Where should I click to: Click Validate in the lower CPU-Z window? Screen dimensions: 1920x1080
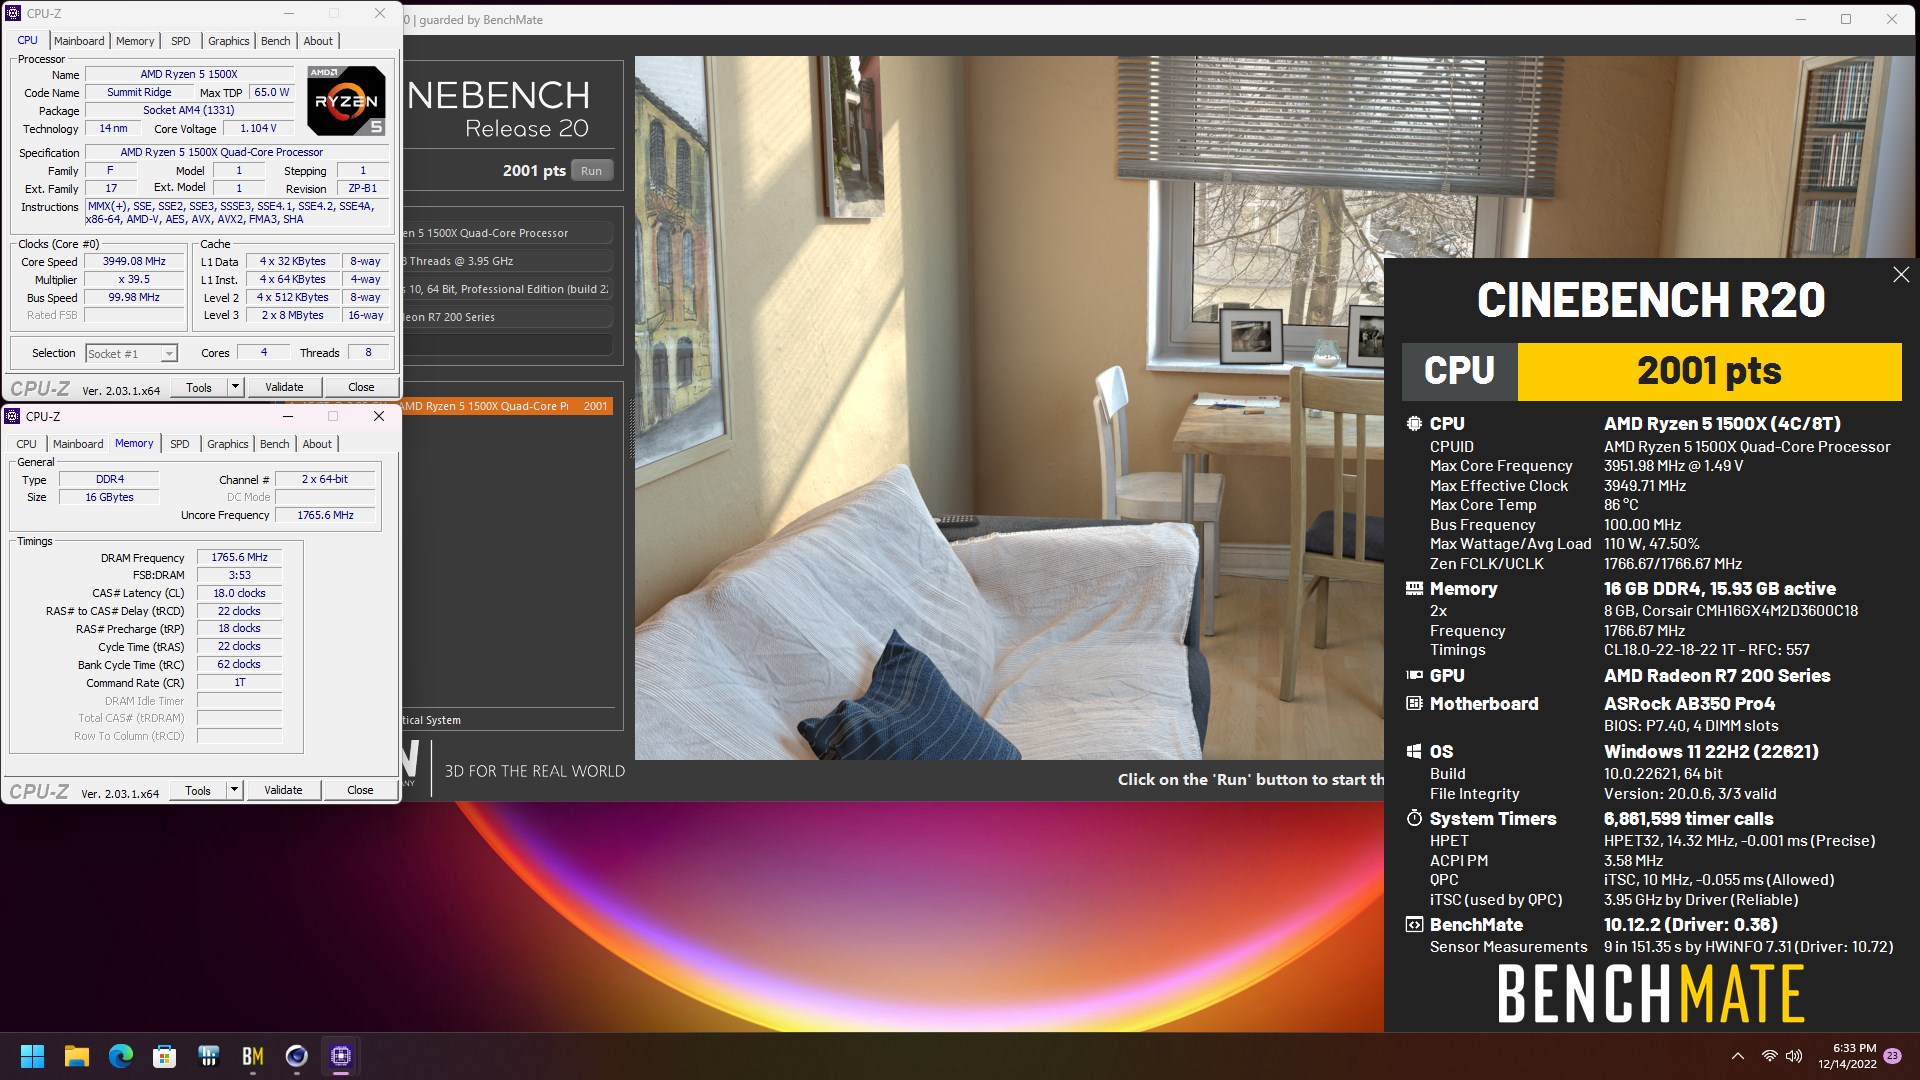click(283, 790)
